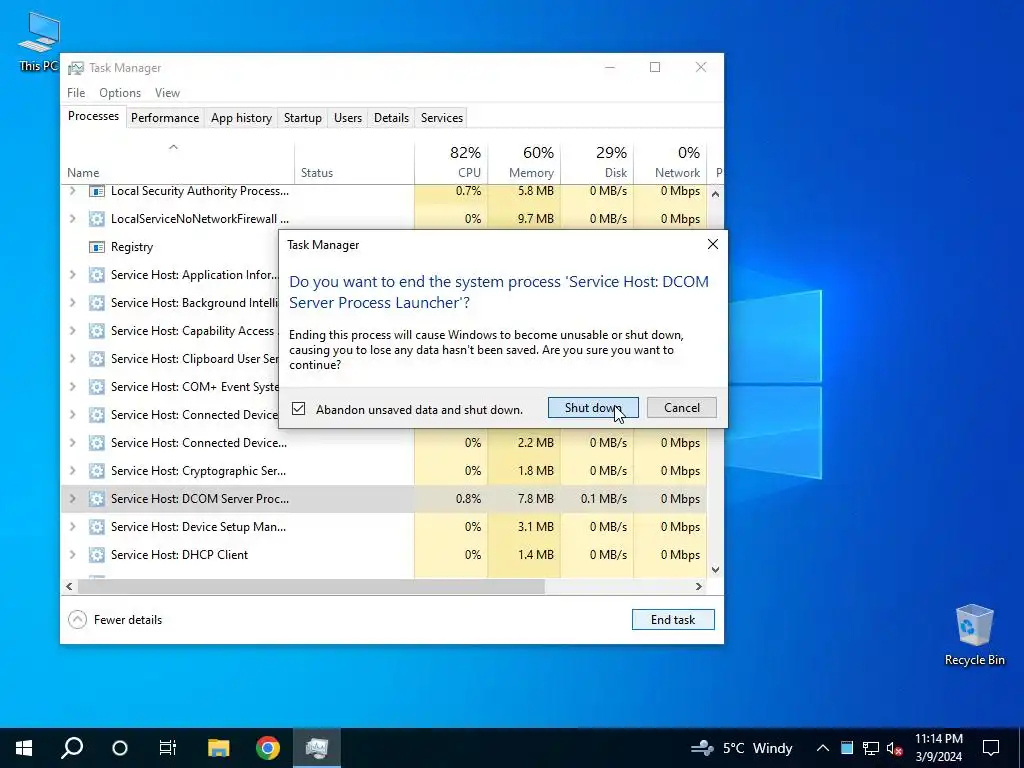
Task: Click the vertical scrollbar up arrow
Action: 715,194
